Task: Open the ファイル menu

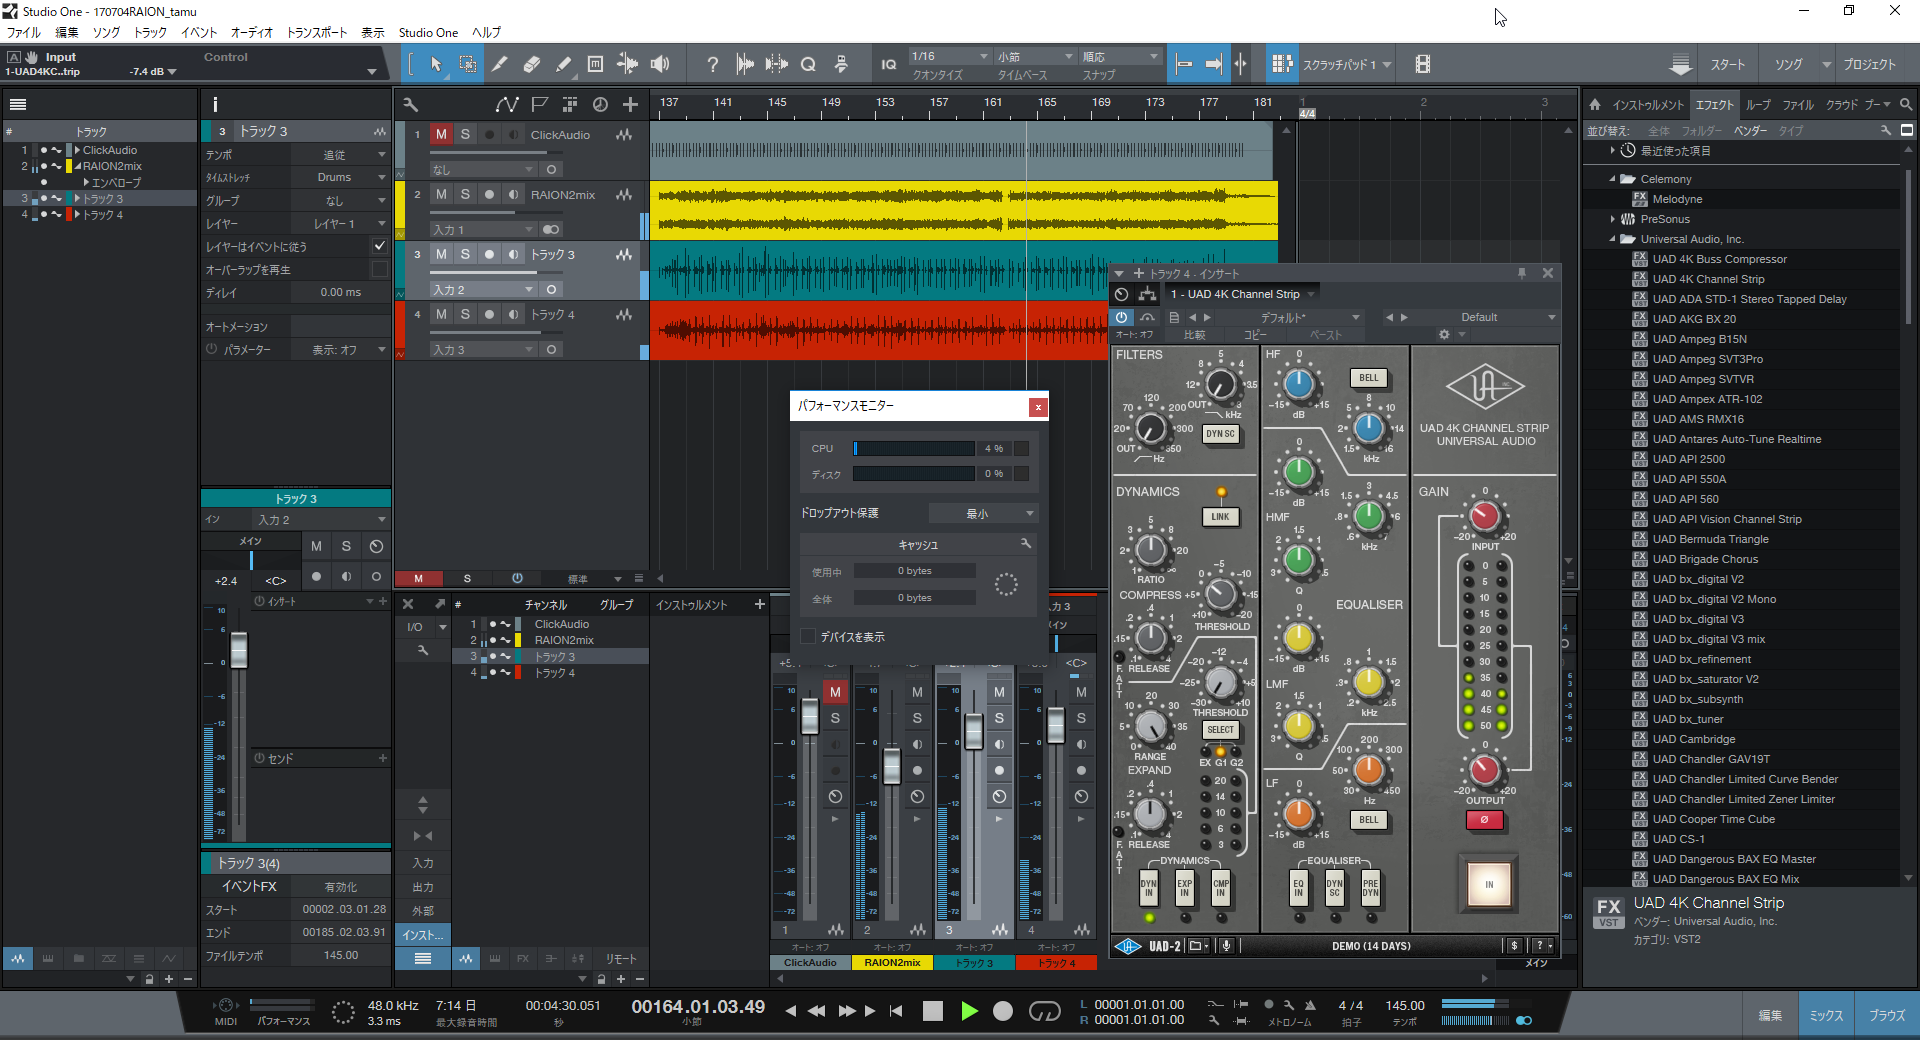Action: pyautogui.click(x=23, y=32)
